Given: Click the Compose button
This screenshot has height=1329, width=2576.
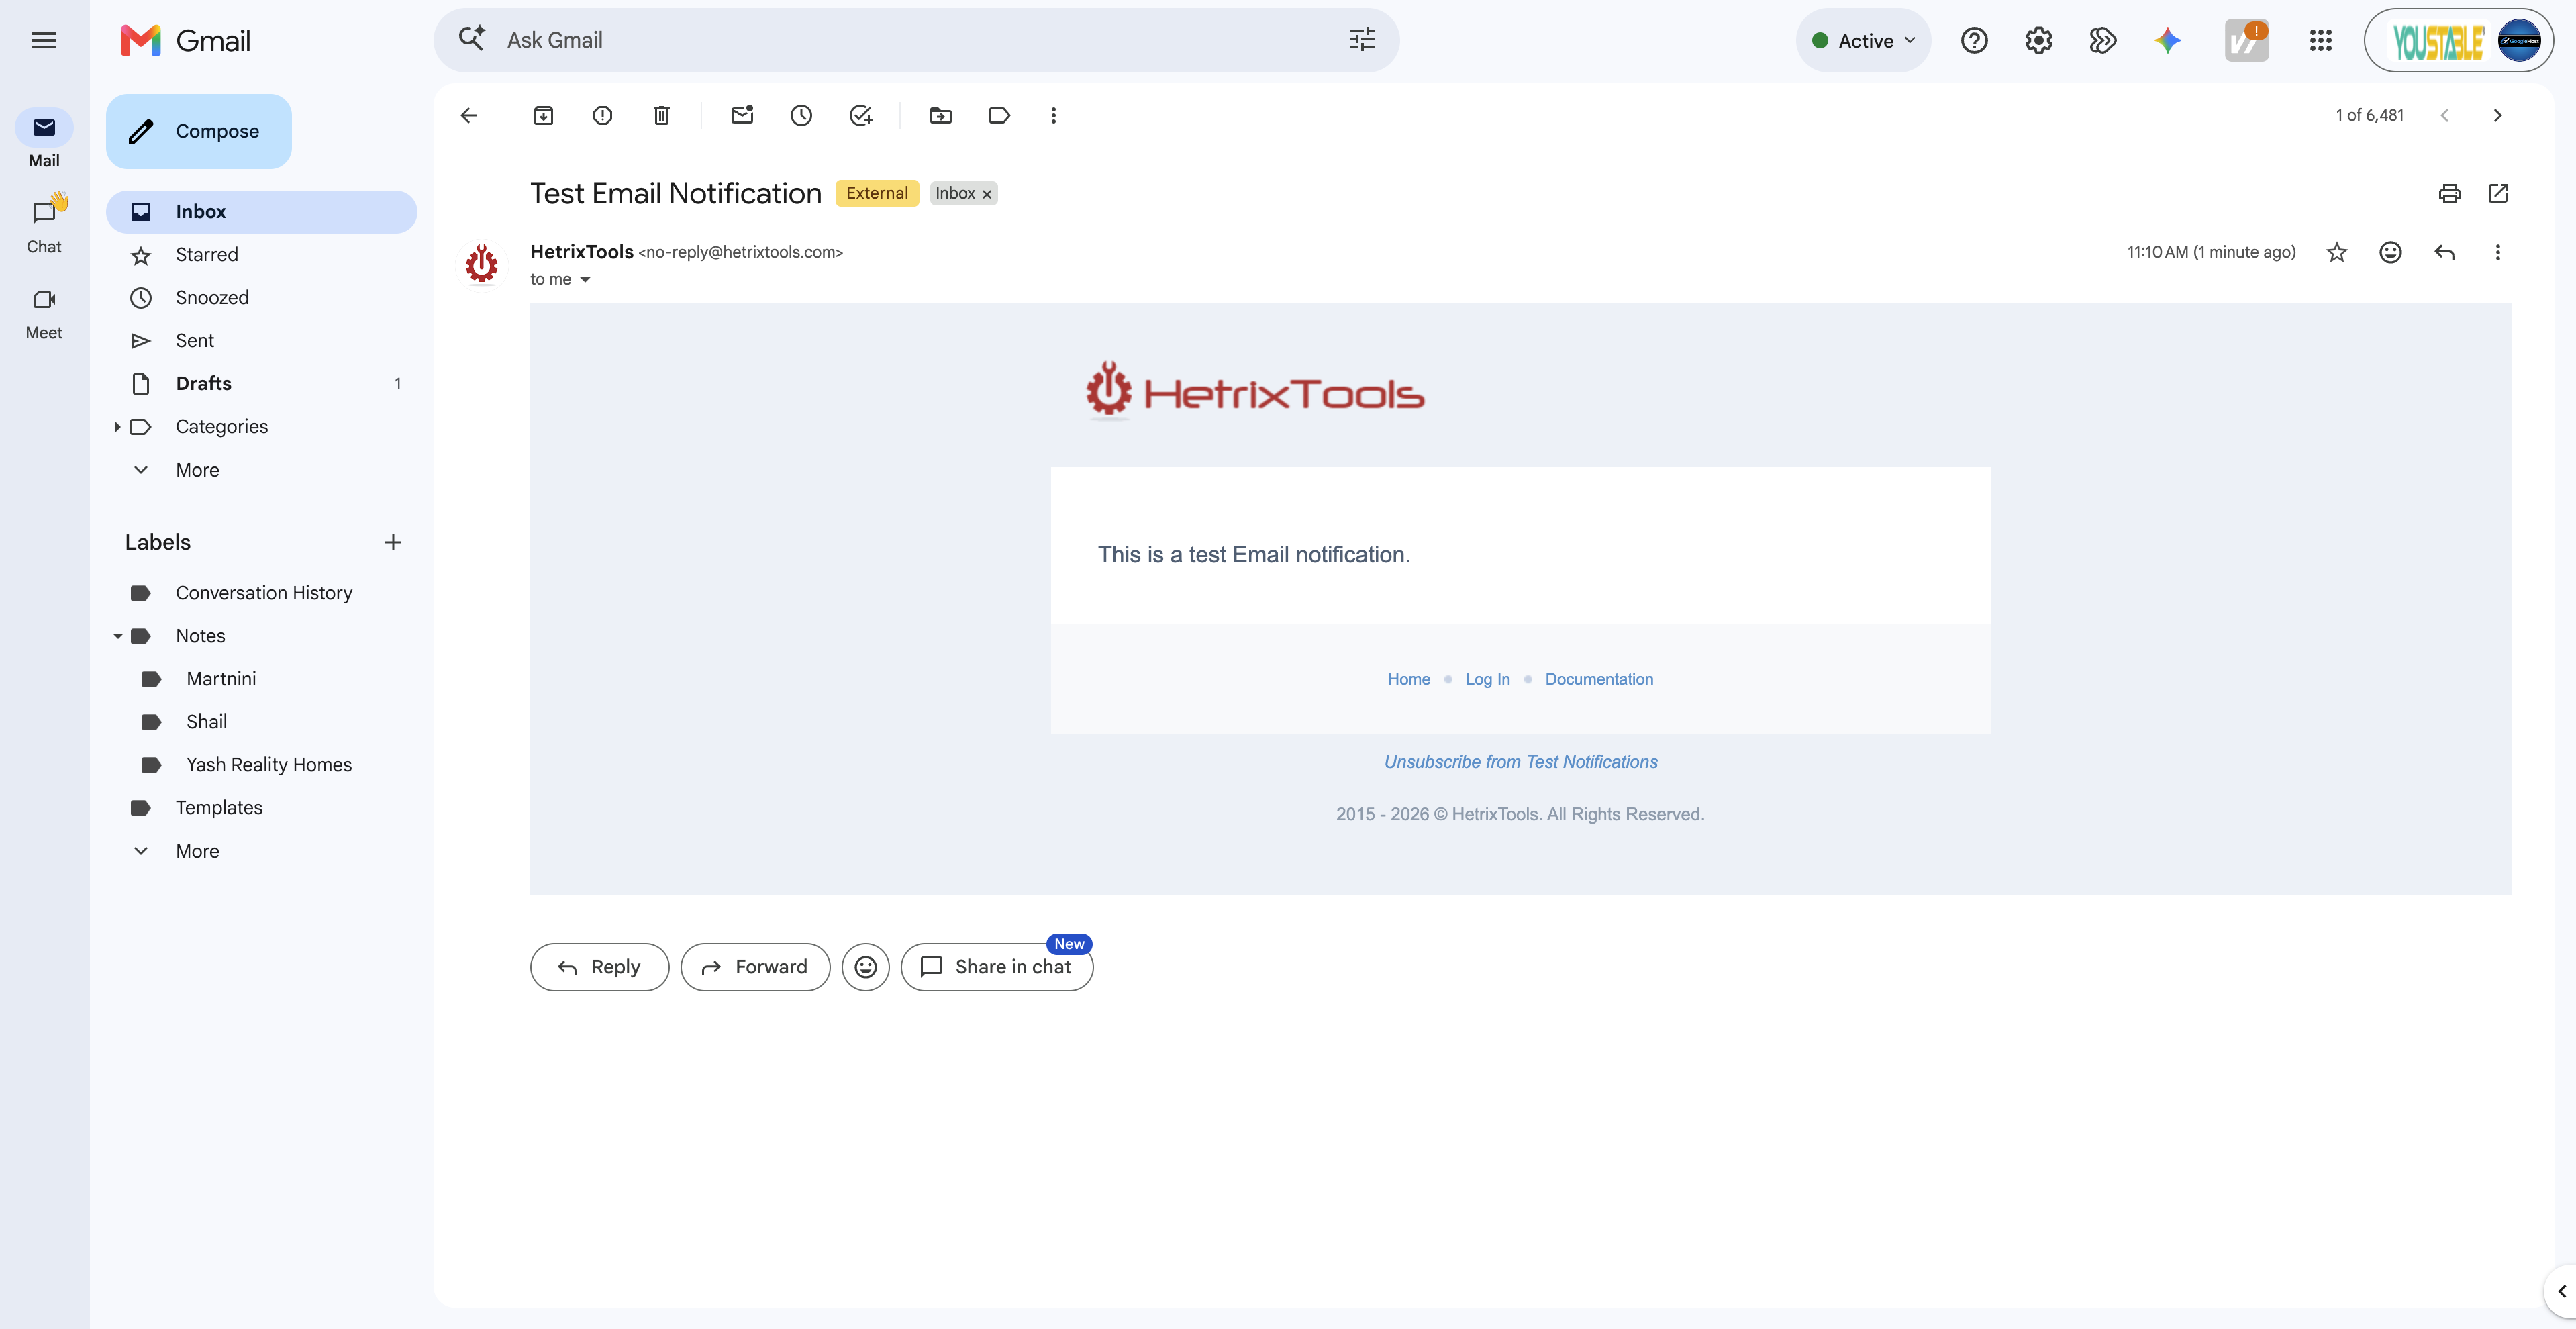Looking at the screenshot, I should coord(199,131).
